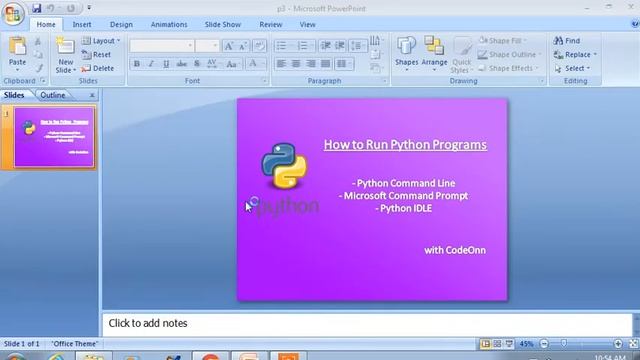
Task: Click the Replace button
Action: point(575,54)
